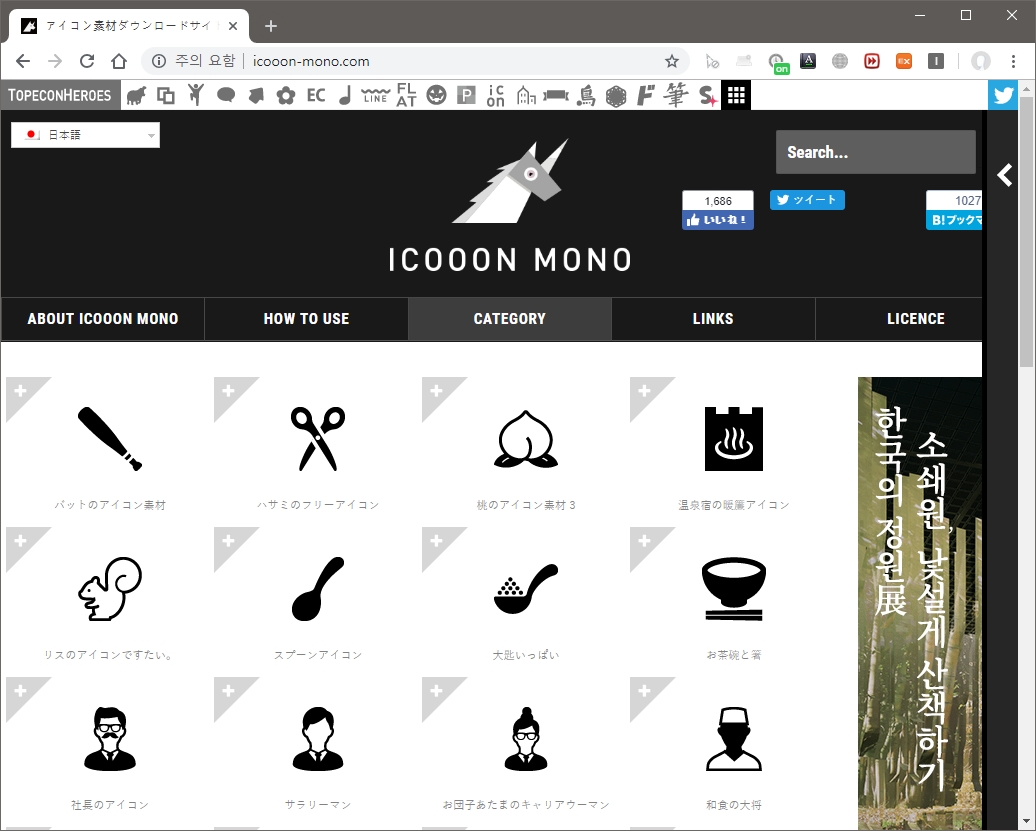Expand the plus corner on the baseball bat icon
The width and height of the screenshot is (1036, 831).
(20, 390)
